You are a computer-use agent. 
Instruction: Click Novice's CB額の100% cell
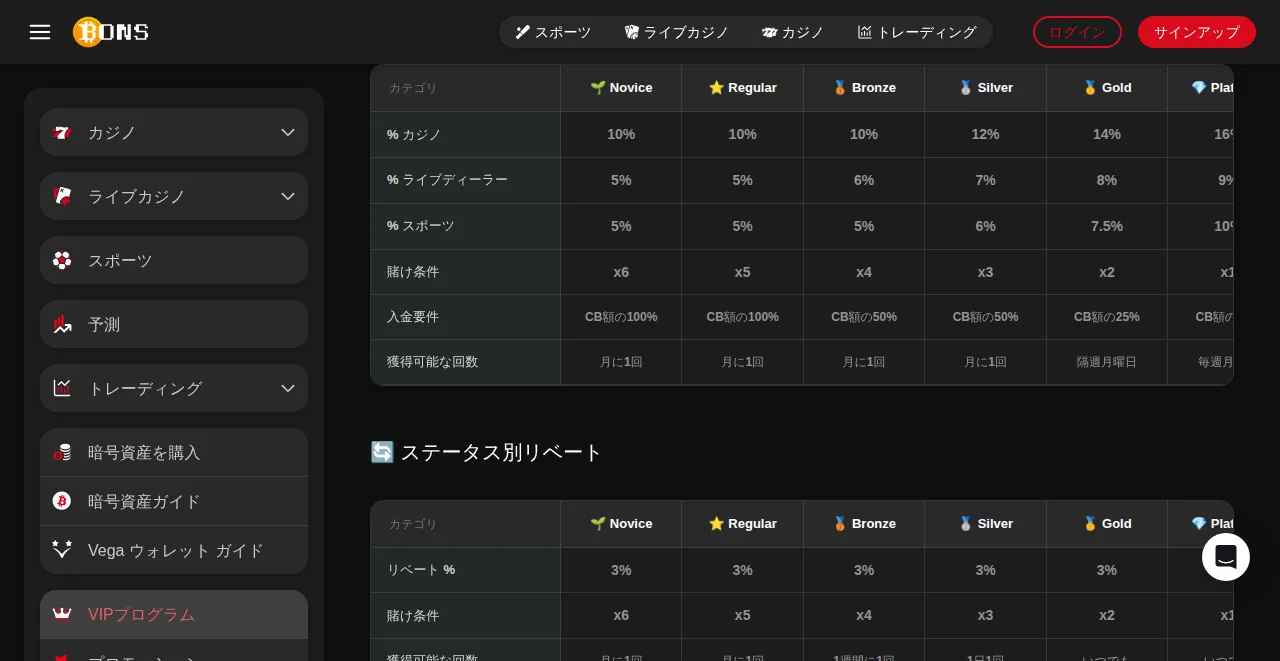click(x=621, y=317)
